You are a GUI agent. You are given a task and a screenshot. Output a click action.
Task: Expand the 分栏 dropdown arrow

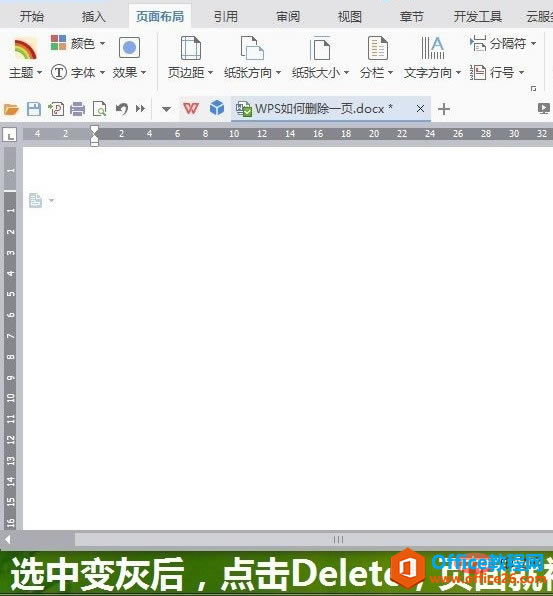pos(390,72)
